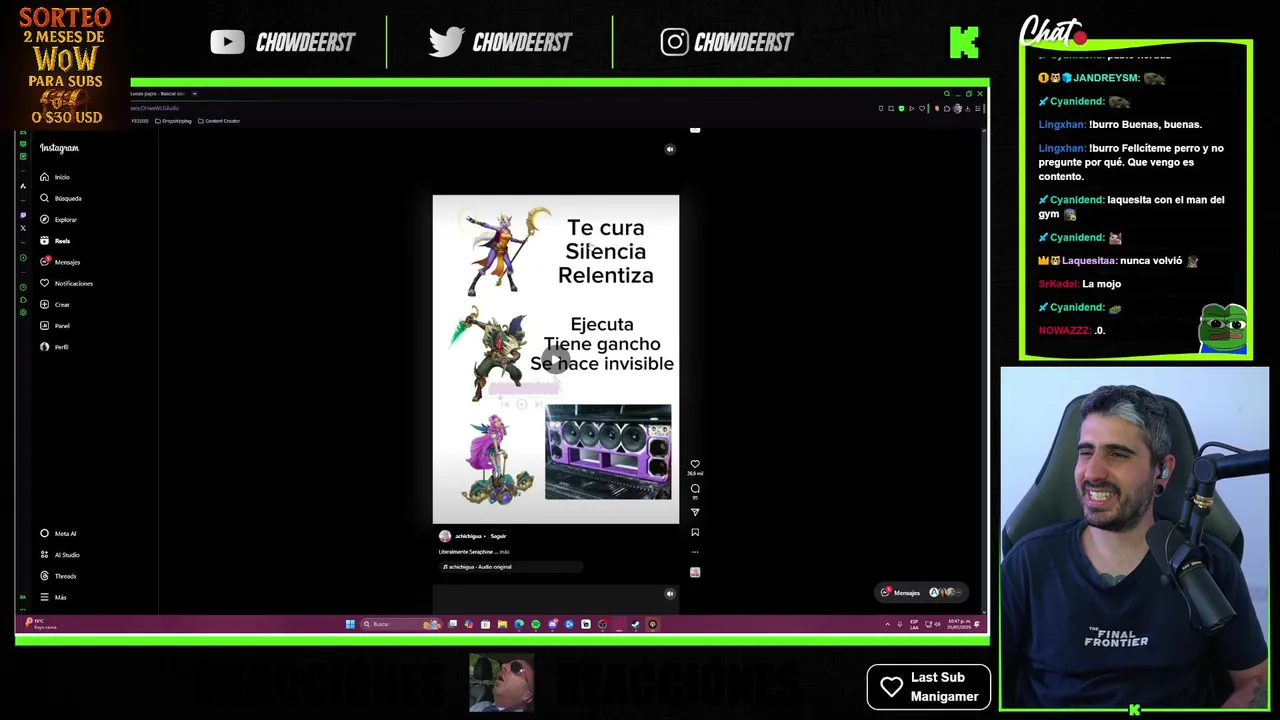Open Búsqueda search in Instagram sidebar
This screenshot has height=720, width=1280.
[x=61, y=198]
